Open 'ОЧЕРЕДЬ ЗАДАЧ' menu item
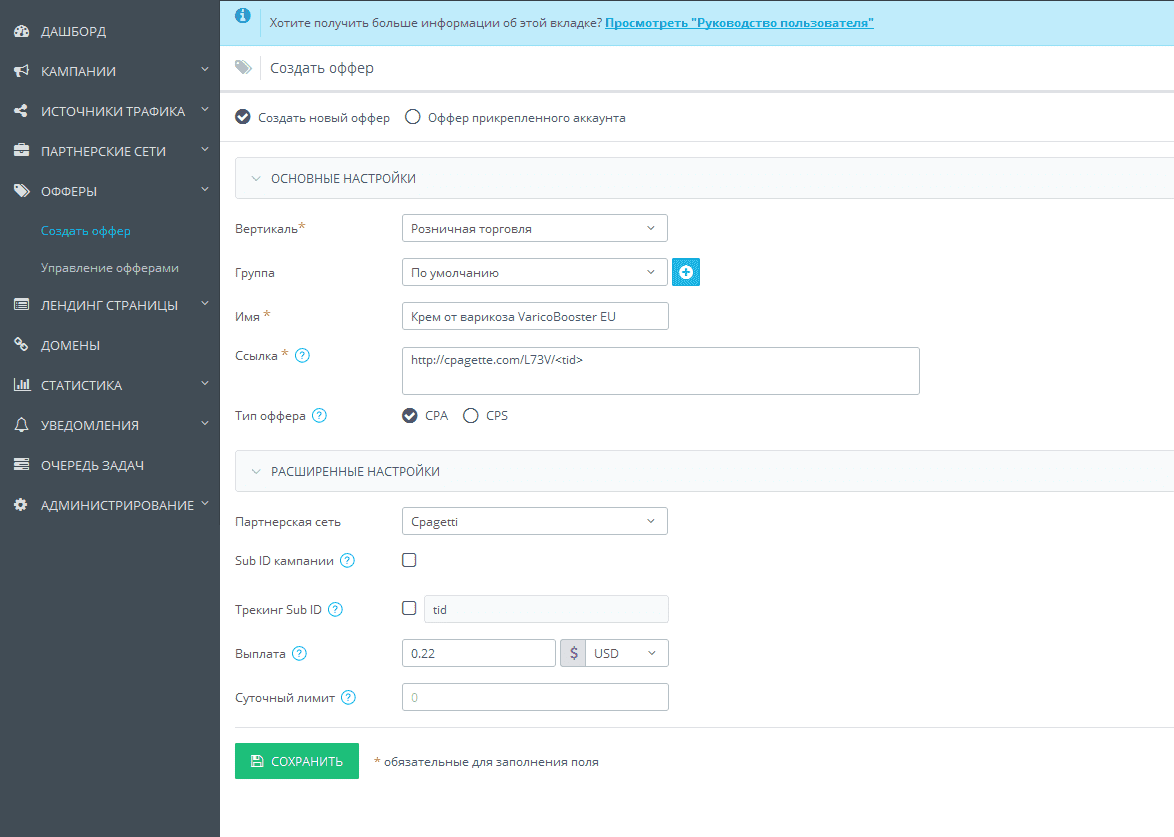The width and height of the screenshot is (1174, 837). pos(92,466)
